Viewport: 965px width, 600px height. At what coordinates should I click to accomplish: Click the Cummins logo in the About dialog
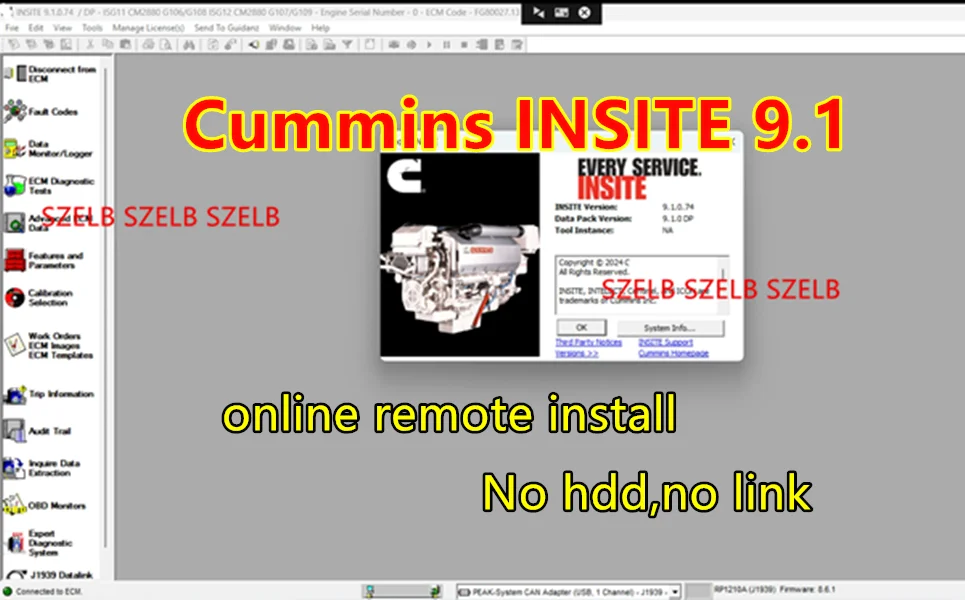pyautogui.click(x=405, y=176)
